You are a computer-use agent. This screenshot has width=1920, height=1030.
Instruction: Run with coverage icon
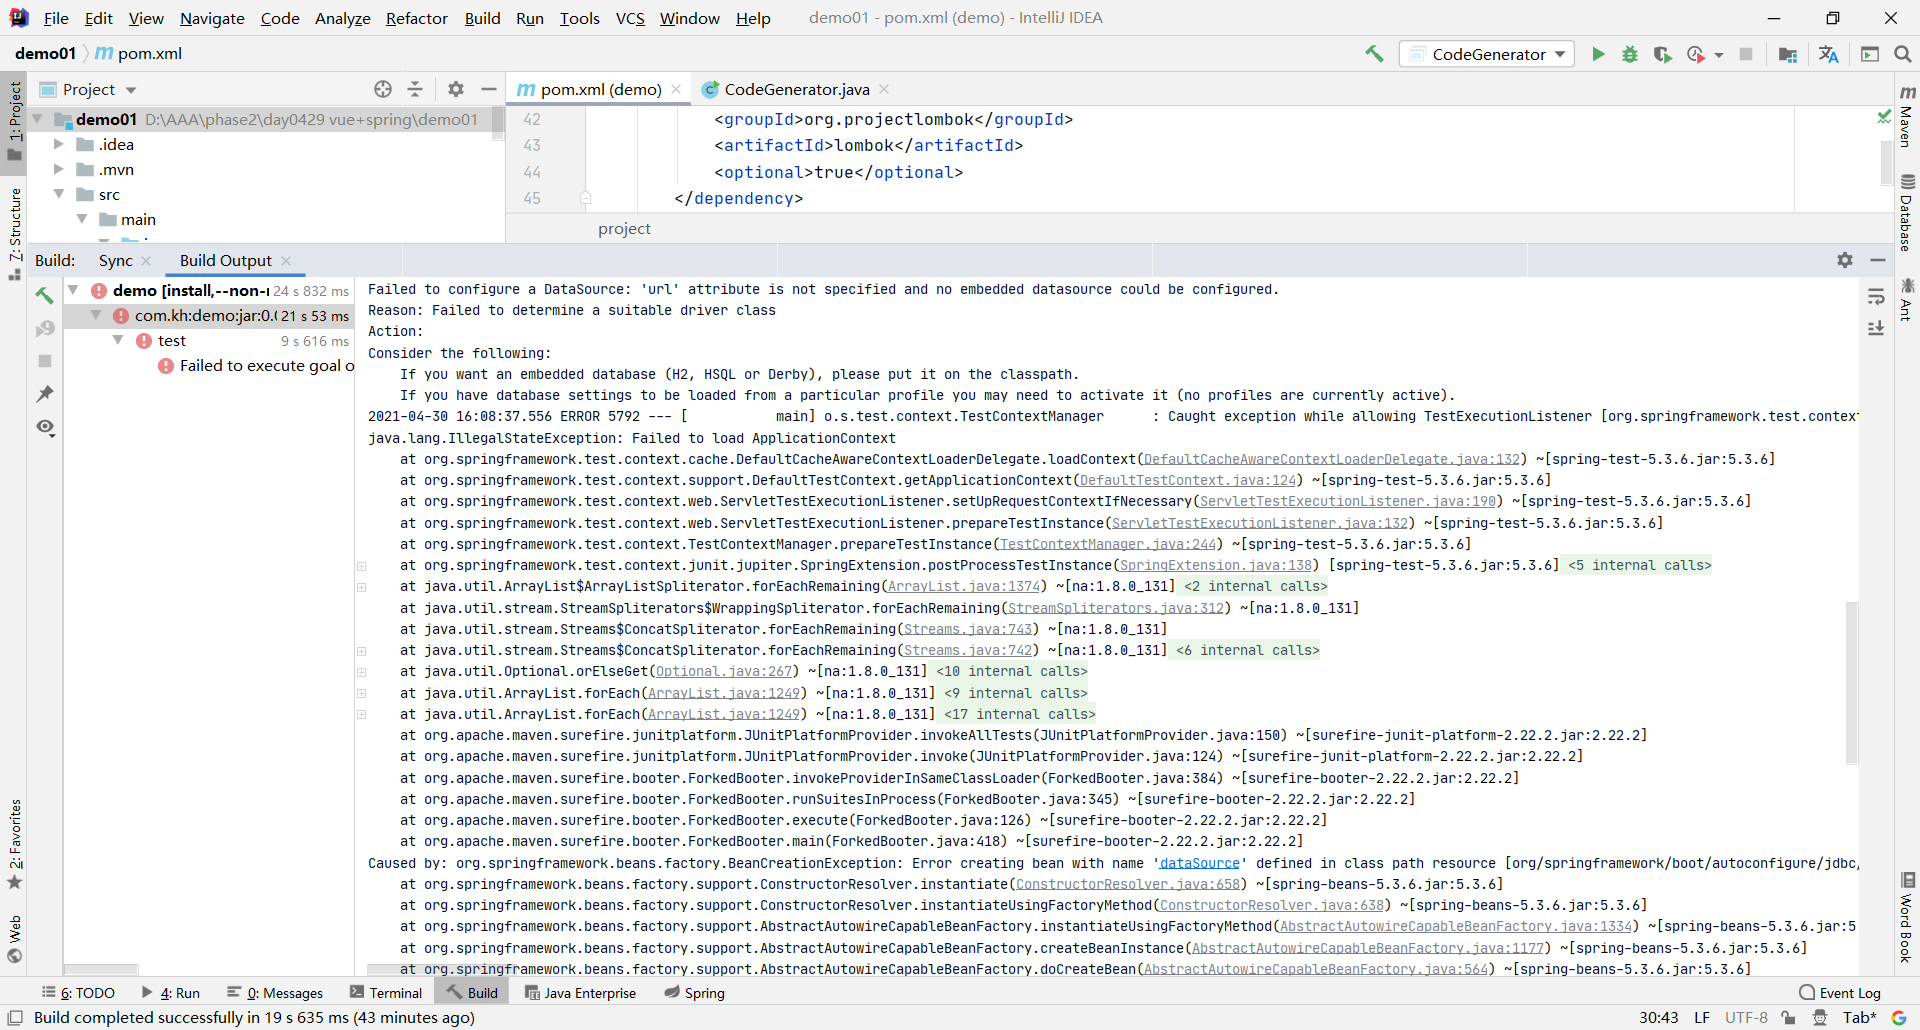click(1662, 54)
